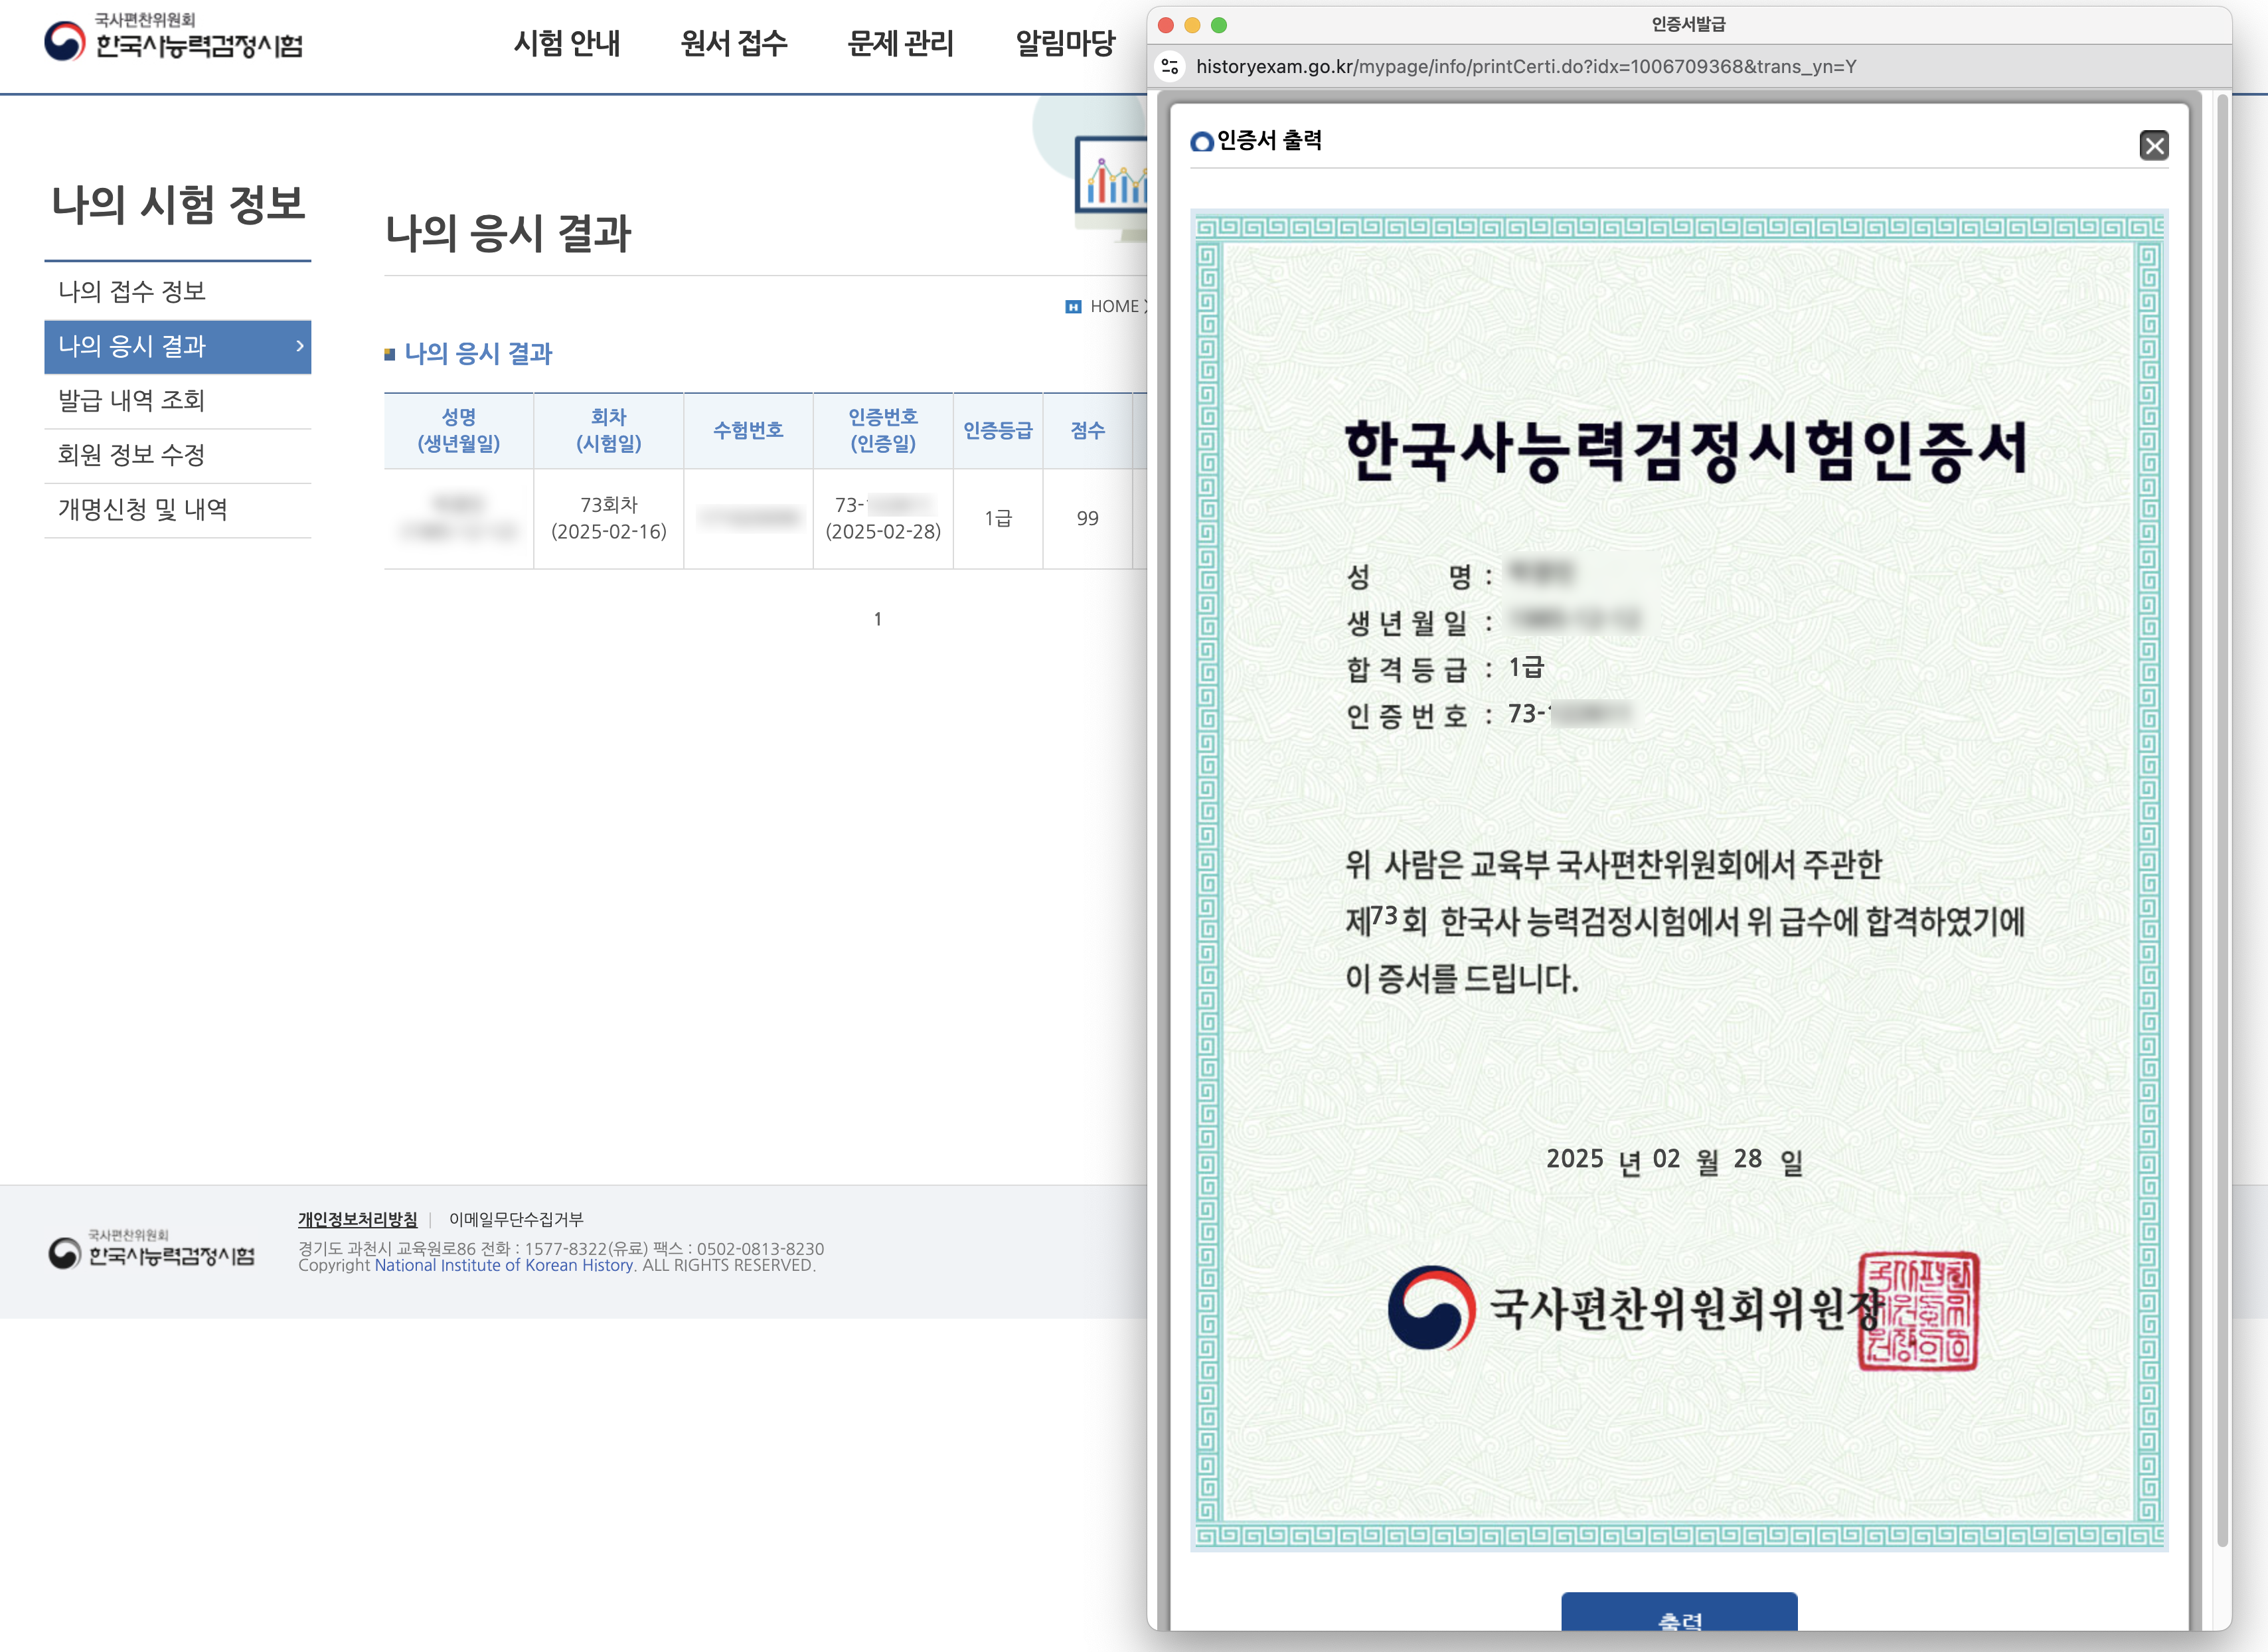The height and width of the screenshot is (1652, 2268).
Task: Open the 알림마당 menu
Action: click(1065, 44)
